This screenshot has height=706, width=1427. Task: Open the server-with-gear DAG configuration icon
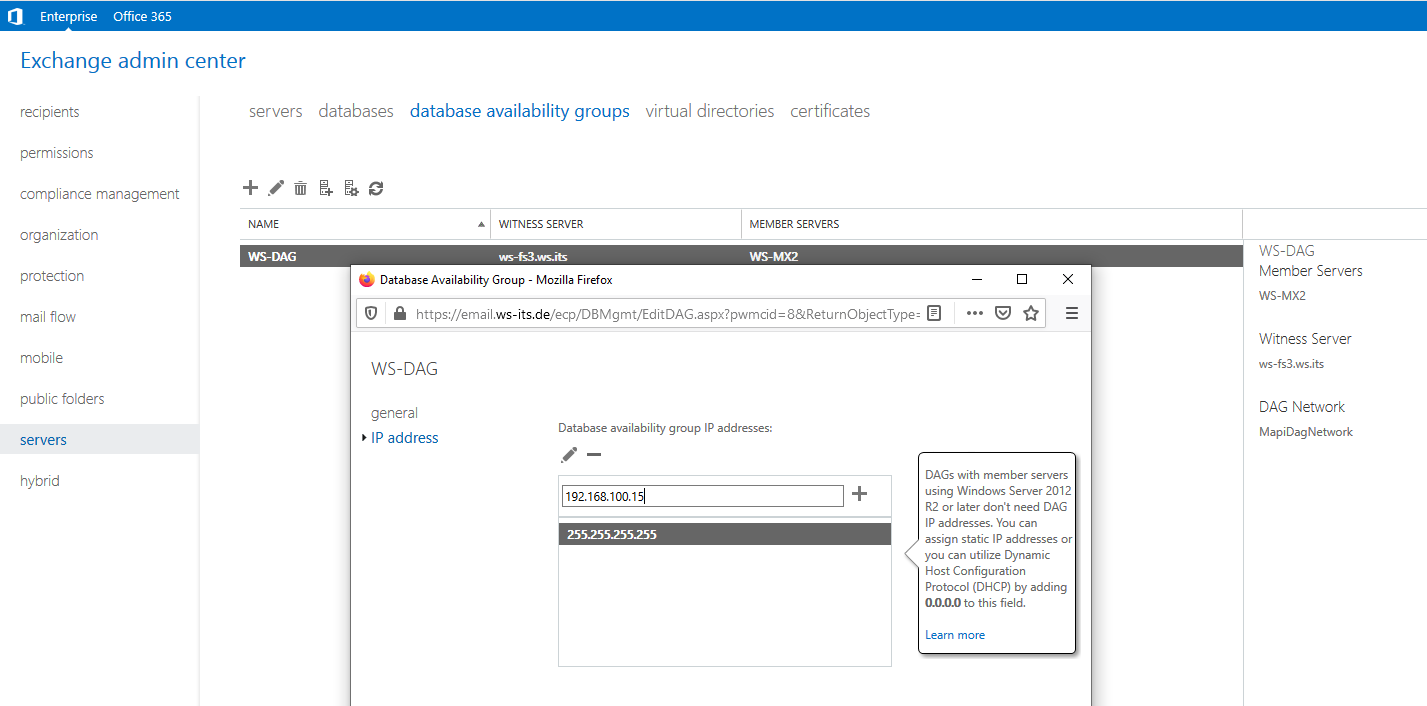pos(351,187)
